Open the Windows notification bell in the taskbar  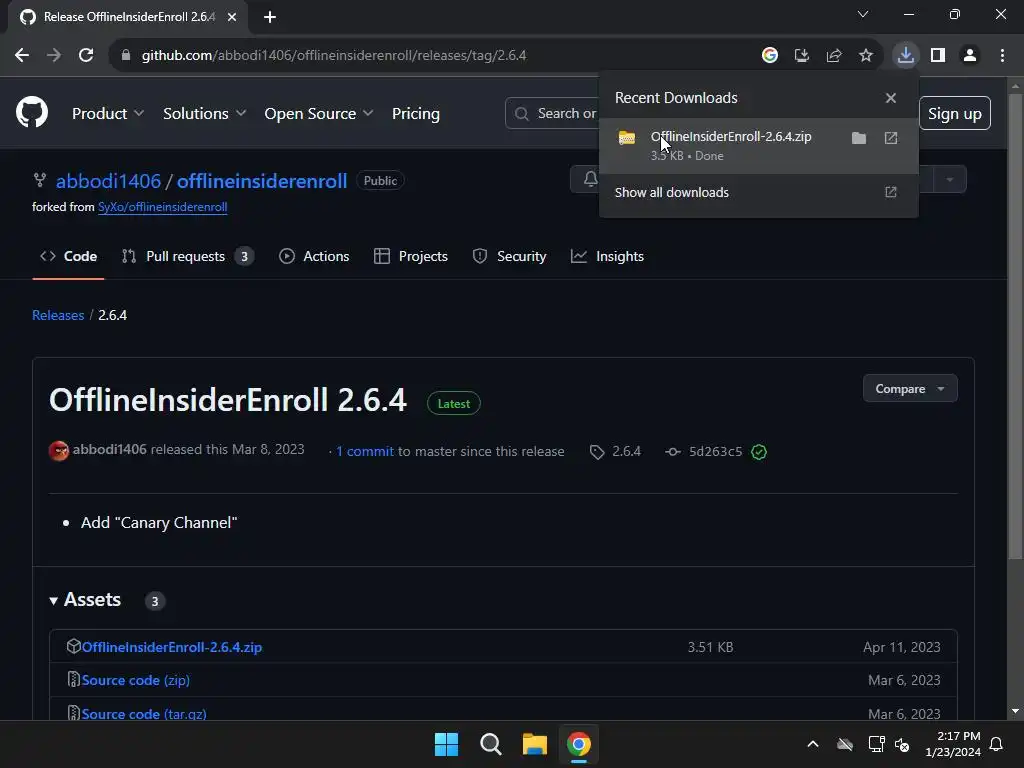pyautogui.click(x=997, y=744)
